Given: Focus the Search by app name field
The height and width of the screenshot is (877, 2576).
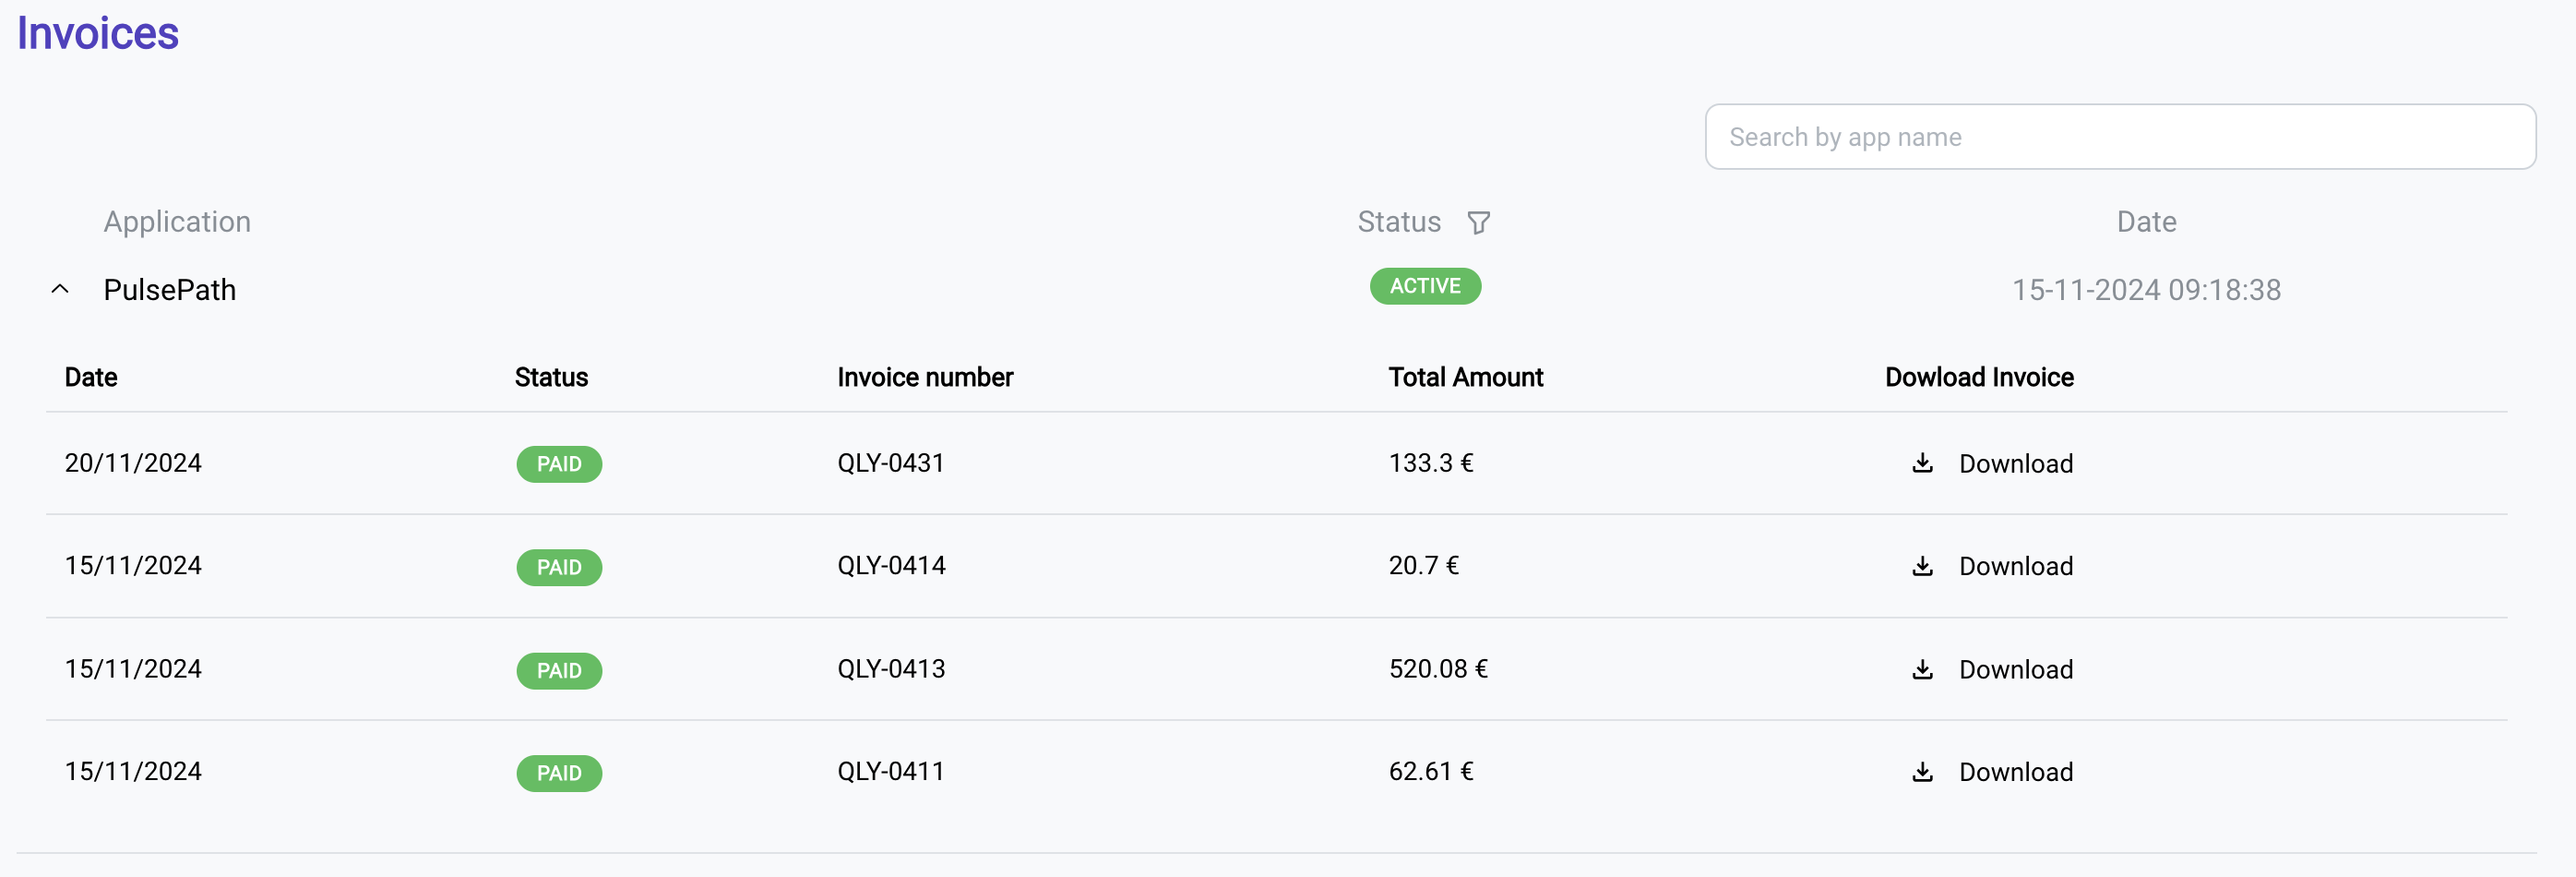Looking at the screenshot, I should 2120,137.
